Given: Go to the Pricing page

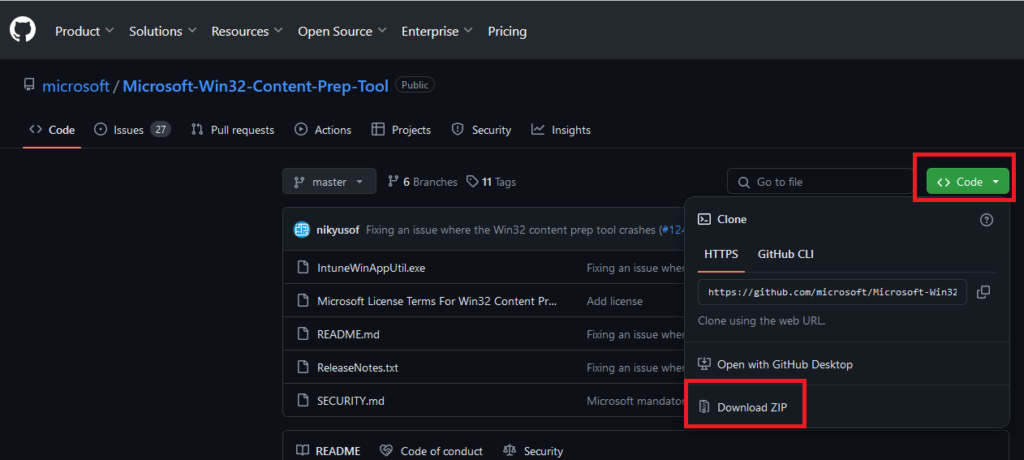Looking at the screenshot, I should point(507,31).
